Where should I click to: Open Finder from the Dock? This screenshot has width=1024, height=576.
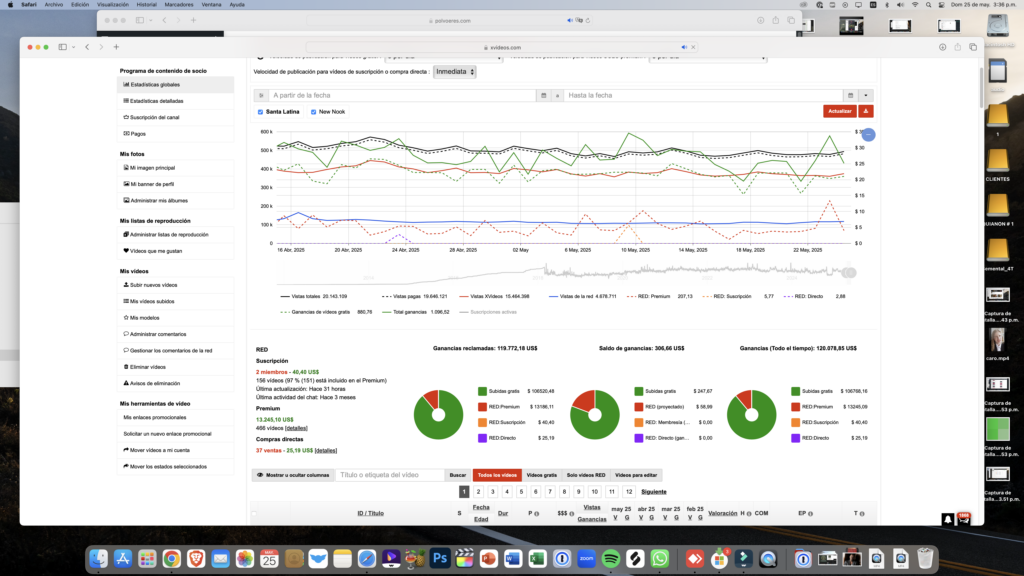click(99, 558)
